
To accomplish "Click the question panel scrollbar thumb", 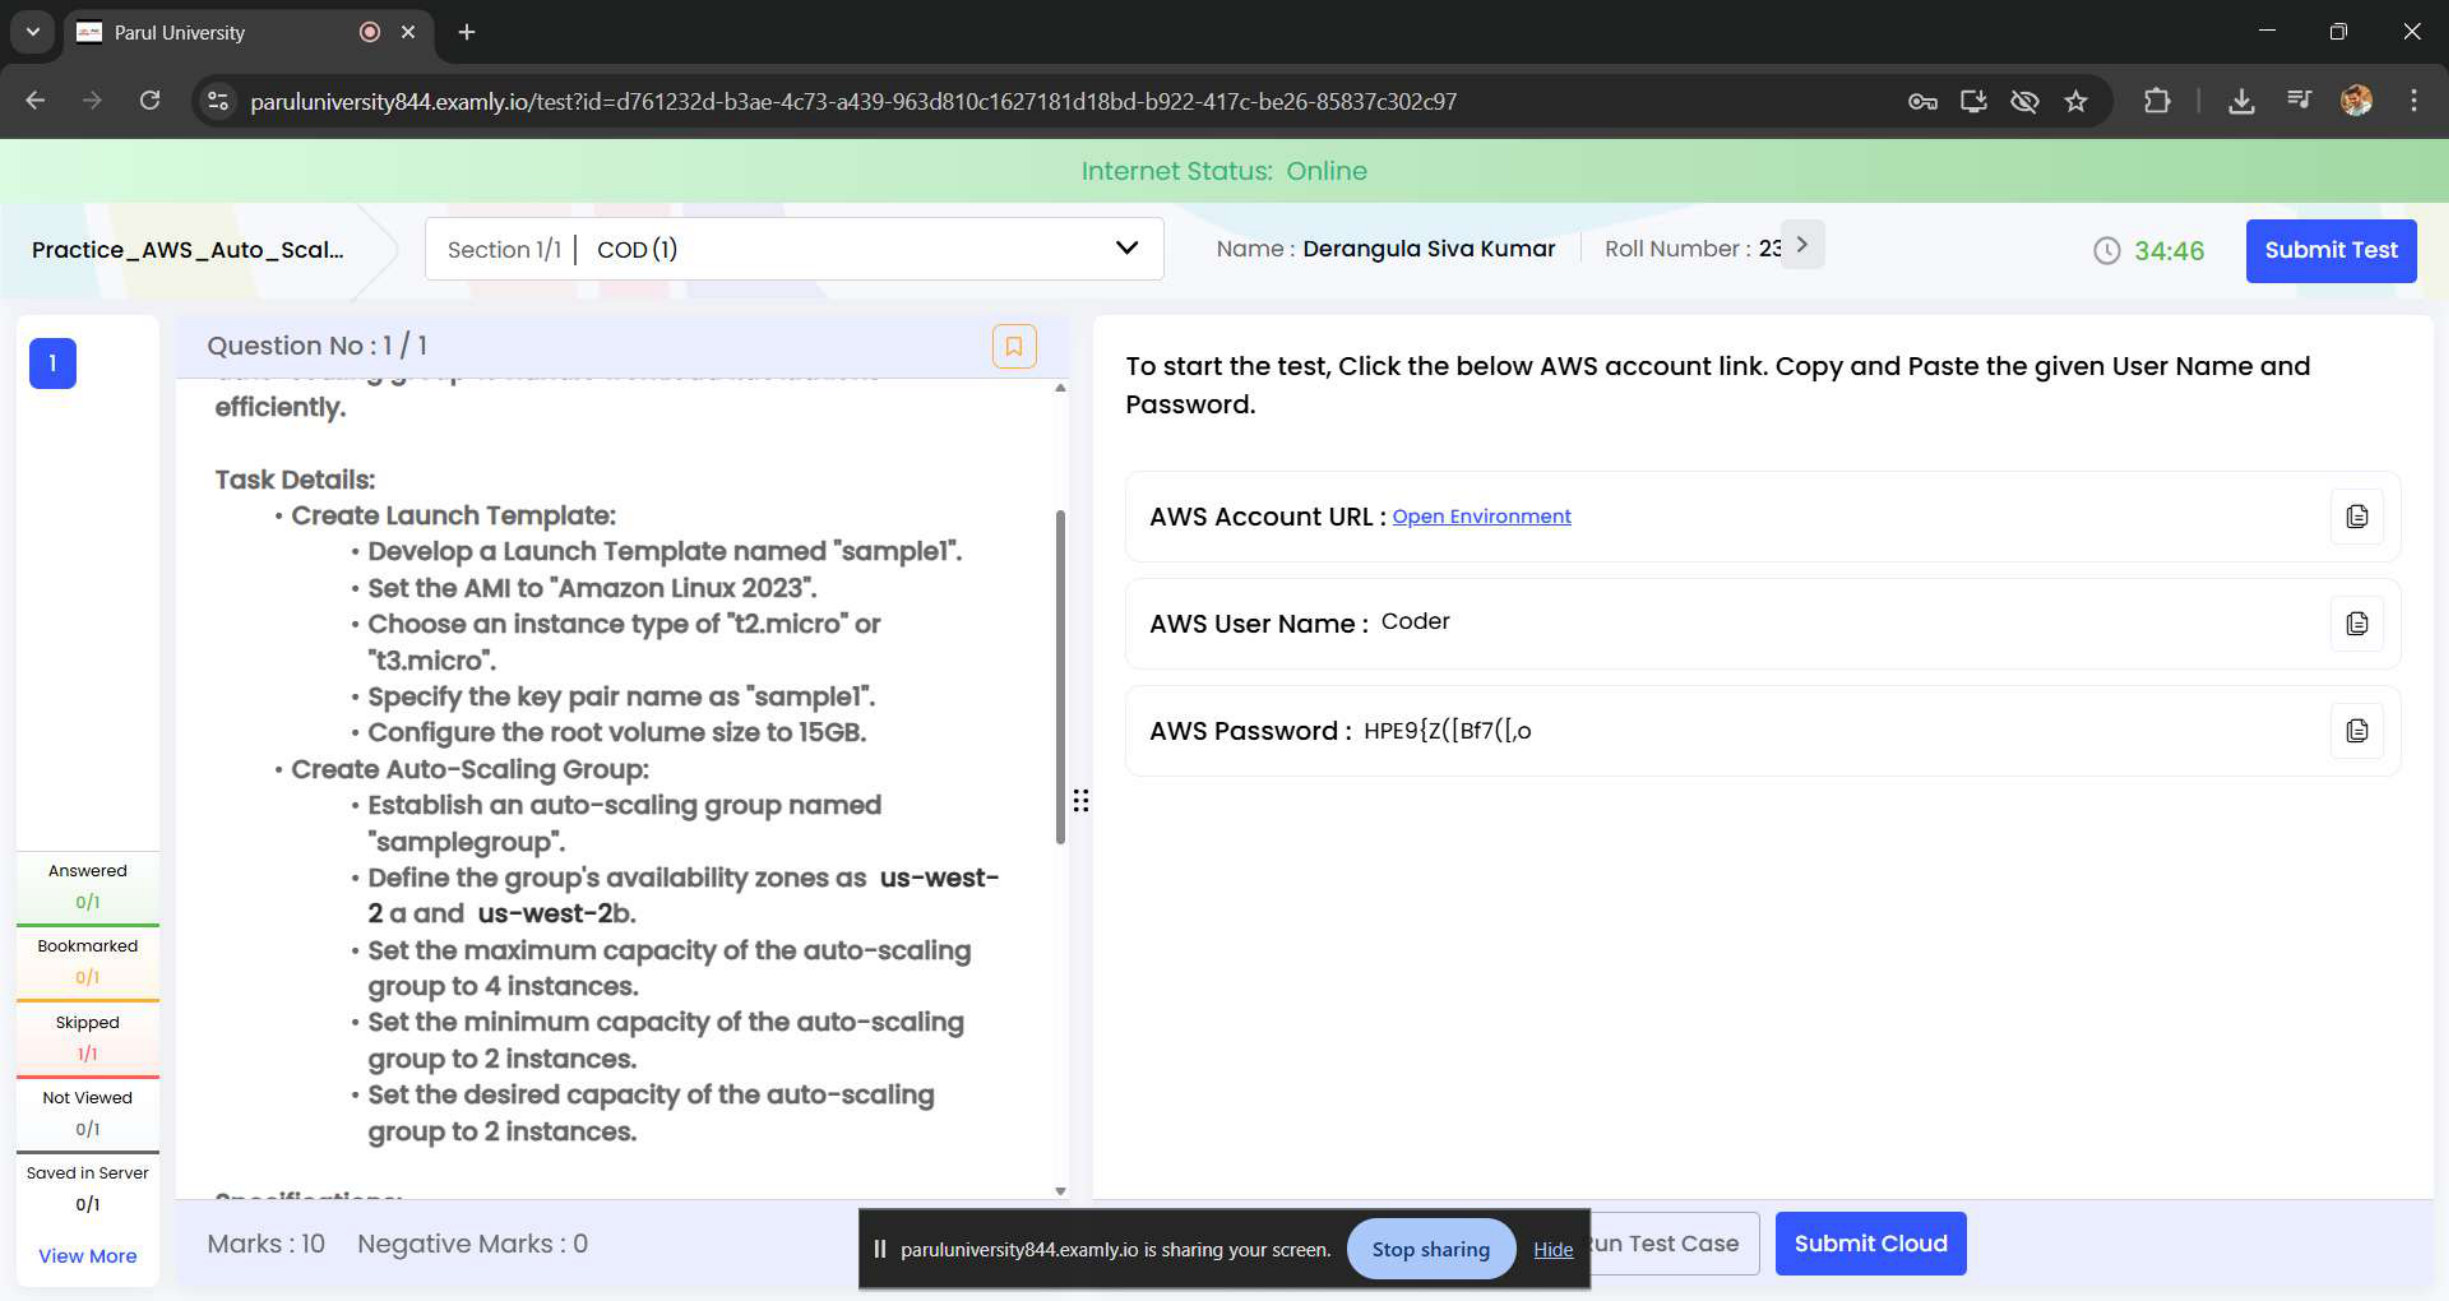I will click(x=1060, y=677).
